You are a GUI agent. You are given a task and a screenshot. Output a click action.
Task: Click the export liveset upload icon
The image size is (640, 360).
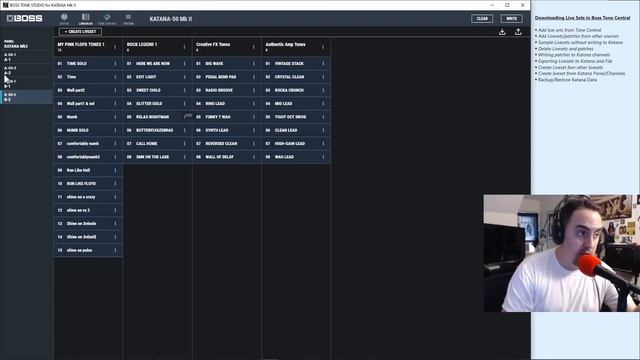point(518,32)
